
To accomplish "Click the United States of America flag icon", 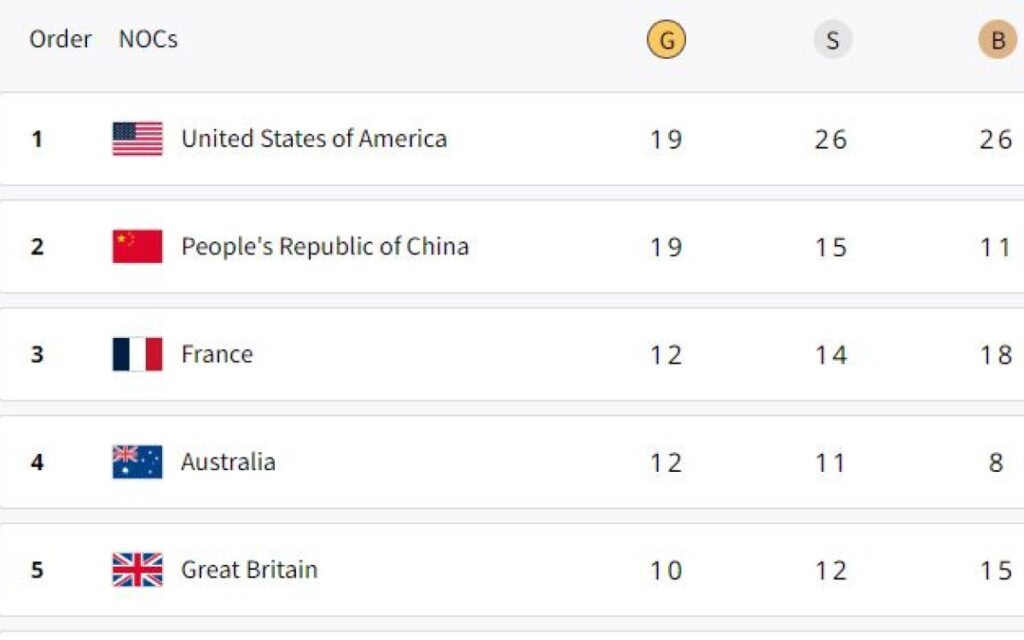I will [x=137, y=139].
